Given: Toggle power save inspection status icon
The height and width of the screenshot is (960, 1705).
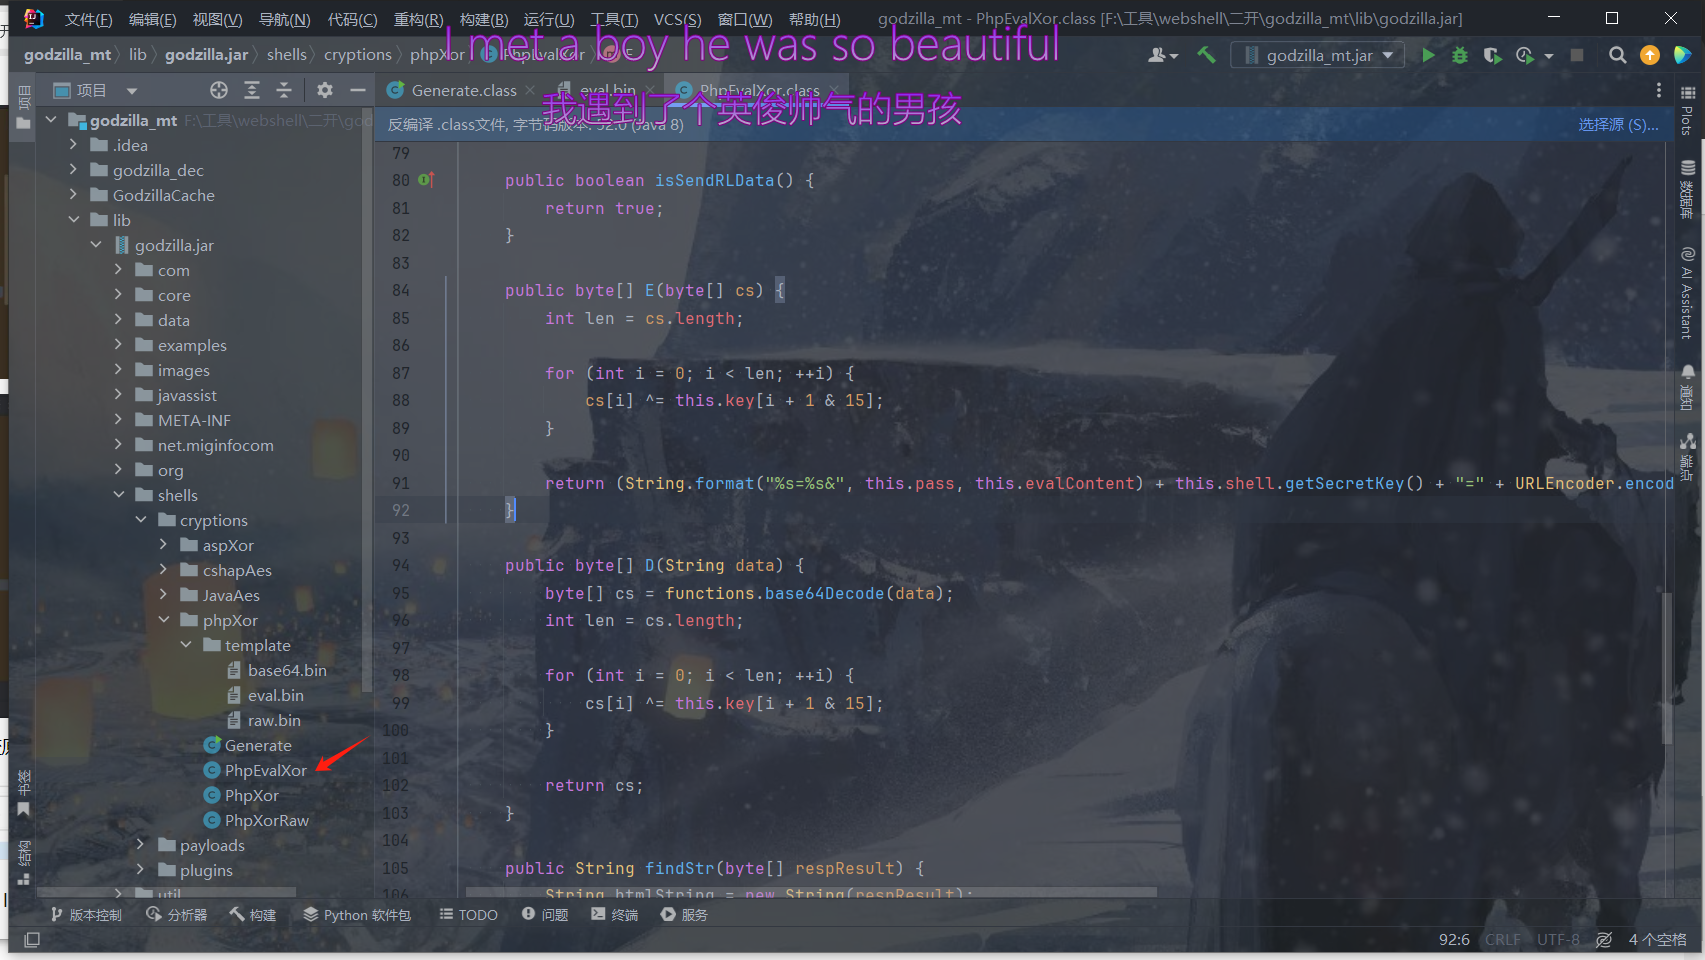Looking at the screenshot, I should point(1604,940).
